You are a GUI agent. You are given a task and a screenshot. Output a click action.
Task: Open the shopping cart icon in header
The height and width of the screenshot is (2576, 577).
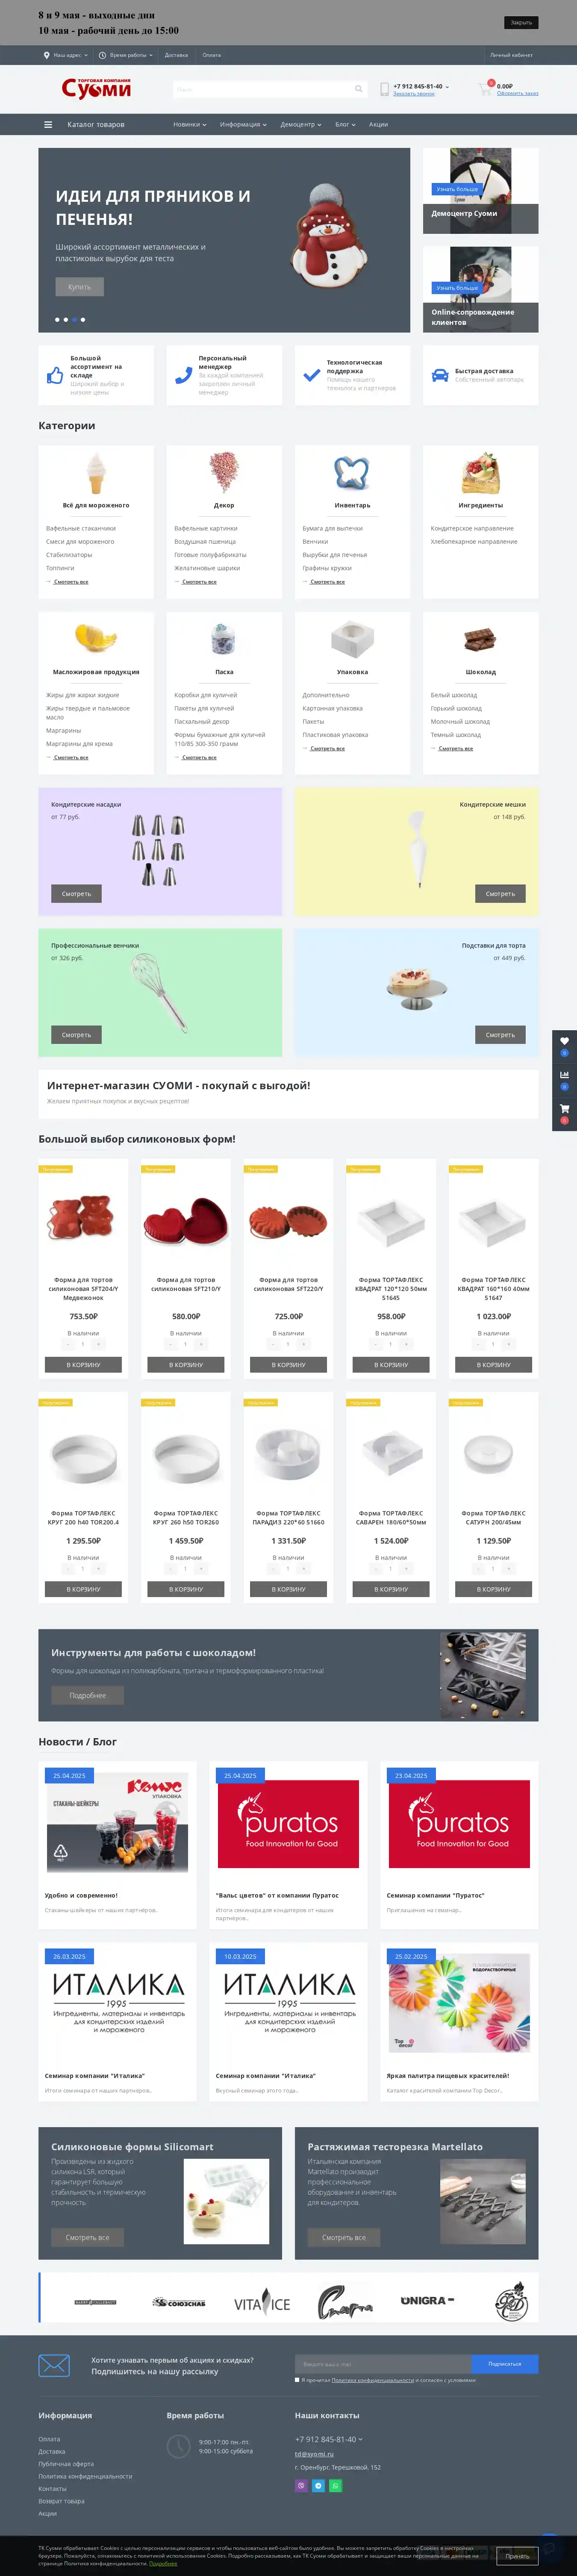(x=485, y=89)
